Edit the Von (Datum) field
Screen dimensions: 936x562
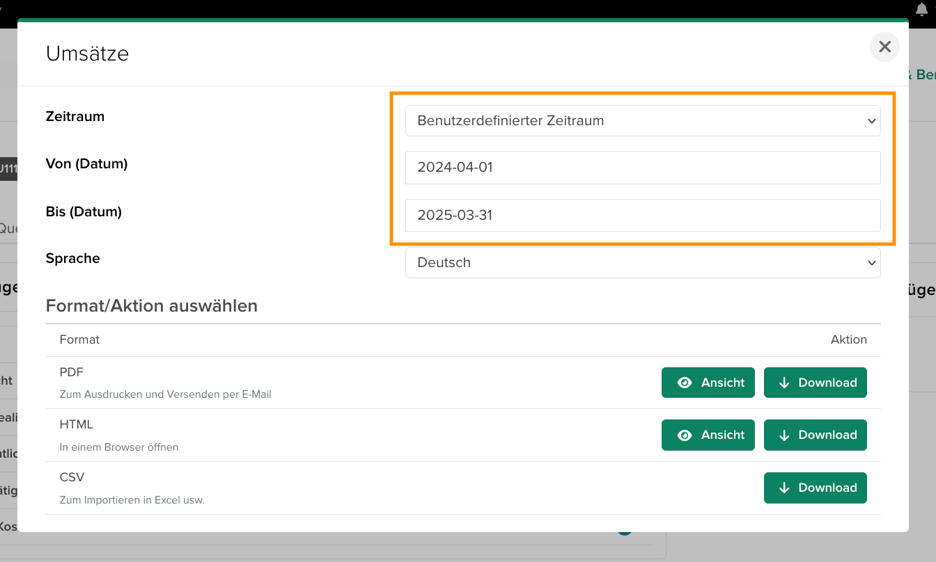coord(642,167)
